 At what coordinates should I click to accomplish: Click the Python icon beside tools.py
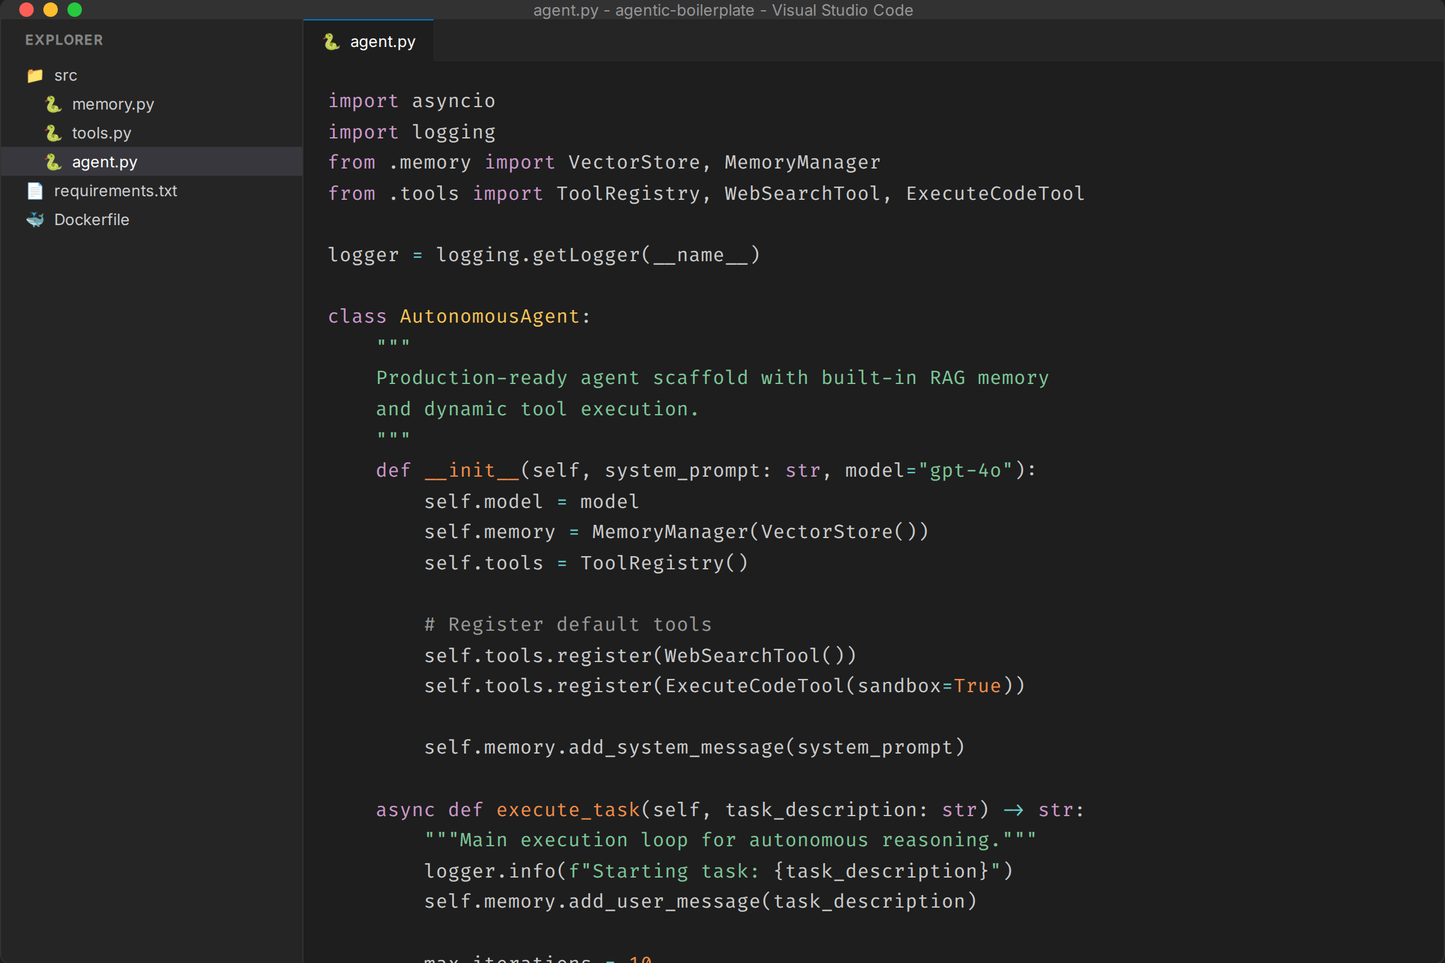tap(53, 133)
